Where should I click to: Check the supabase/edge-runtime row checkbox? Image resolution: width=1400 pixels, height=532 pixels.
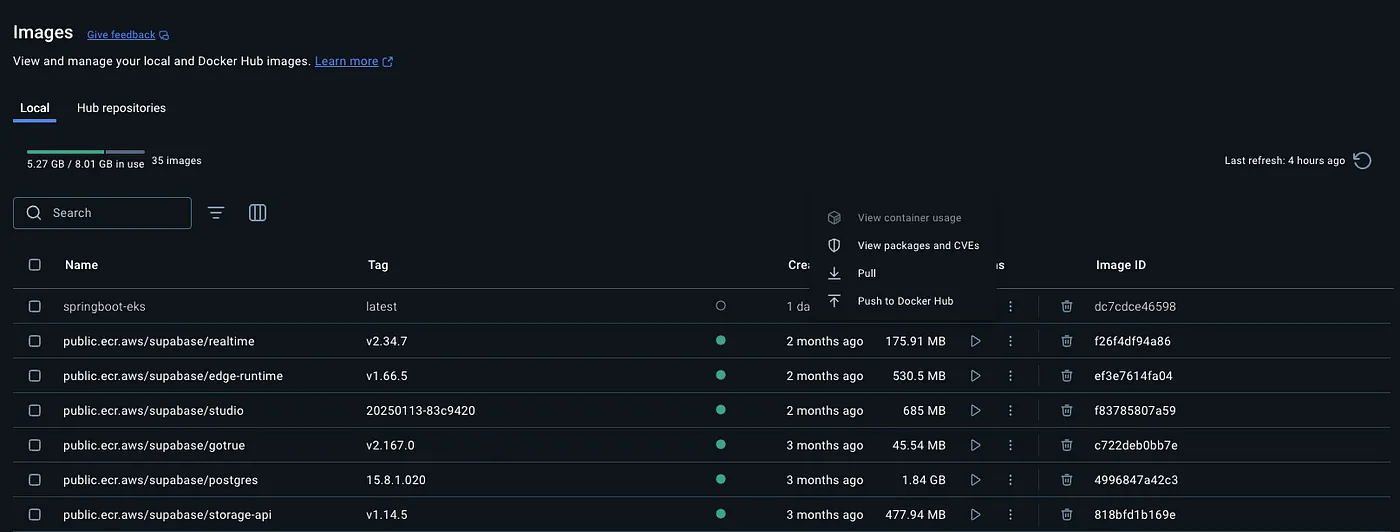click(35, 376)
